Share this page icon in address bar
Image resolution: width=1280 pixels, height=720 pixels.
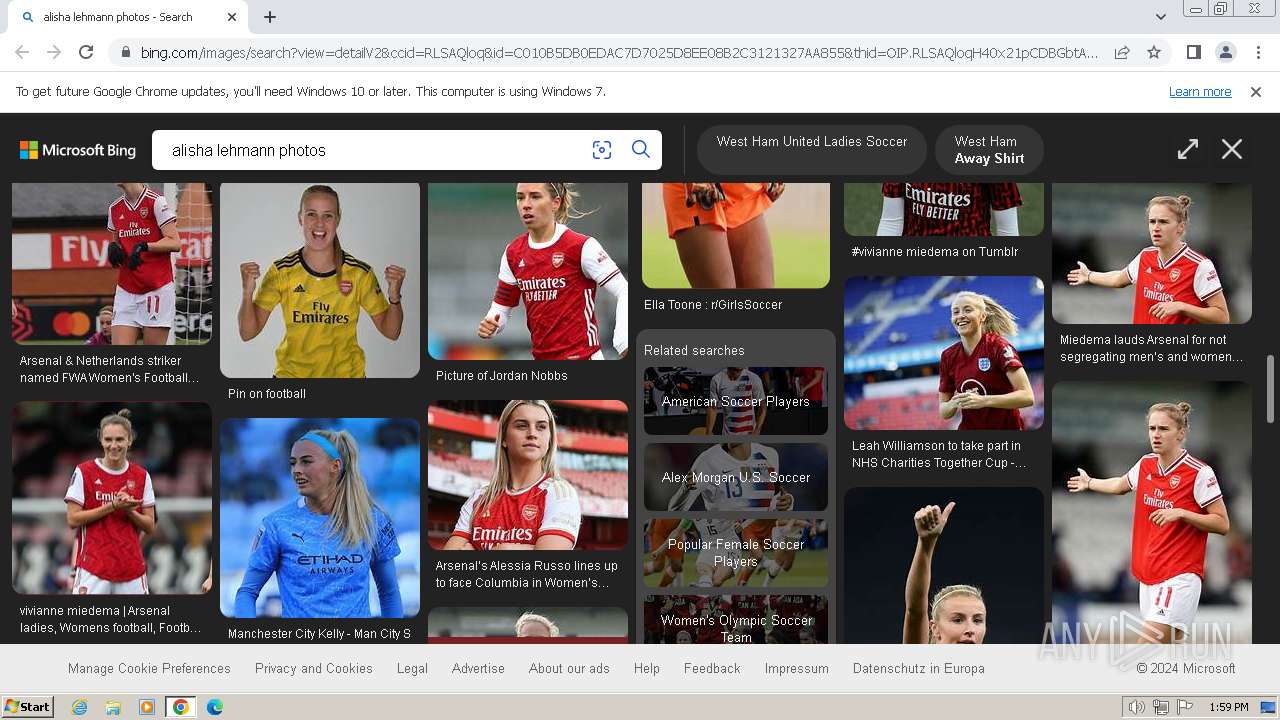tap(1122, 52)
